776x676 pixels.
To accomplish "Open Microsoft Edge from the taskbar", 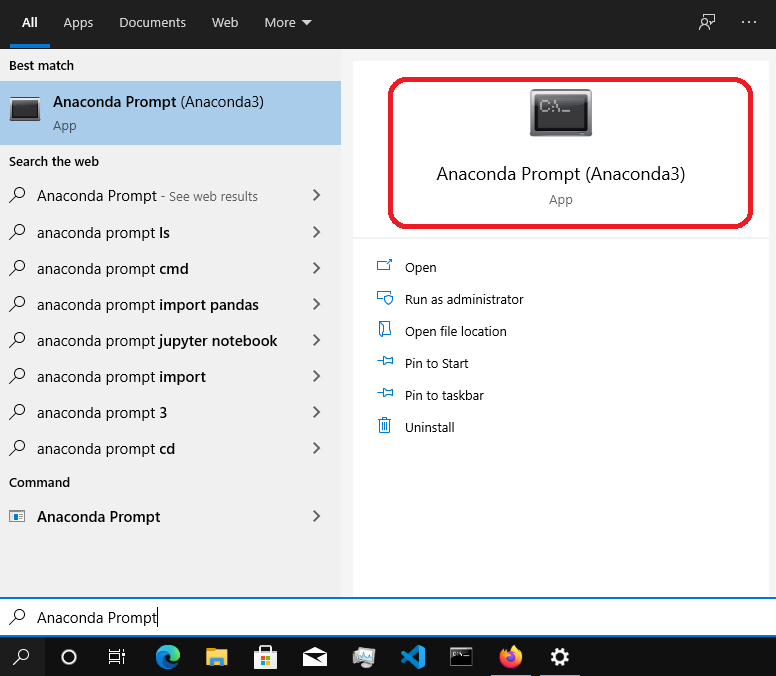I will coord(168,657).
